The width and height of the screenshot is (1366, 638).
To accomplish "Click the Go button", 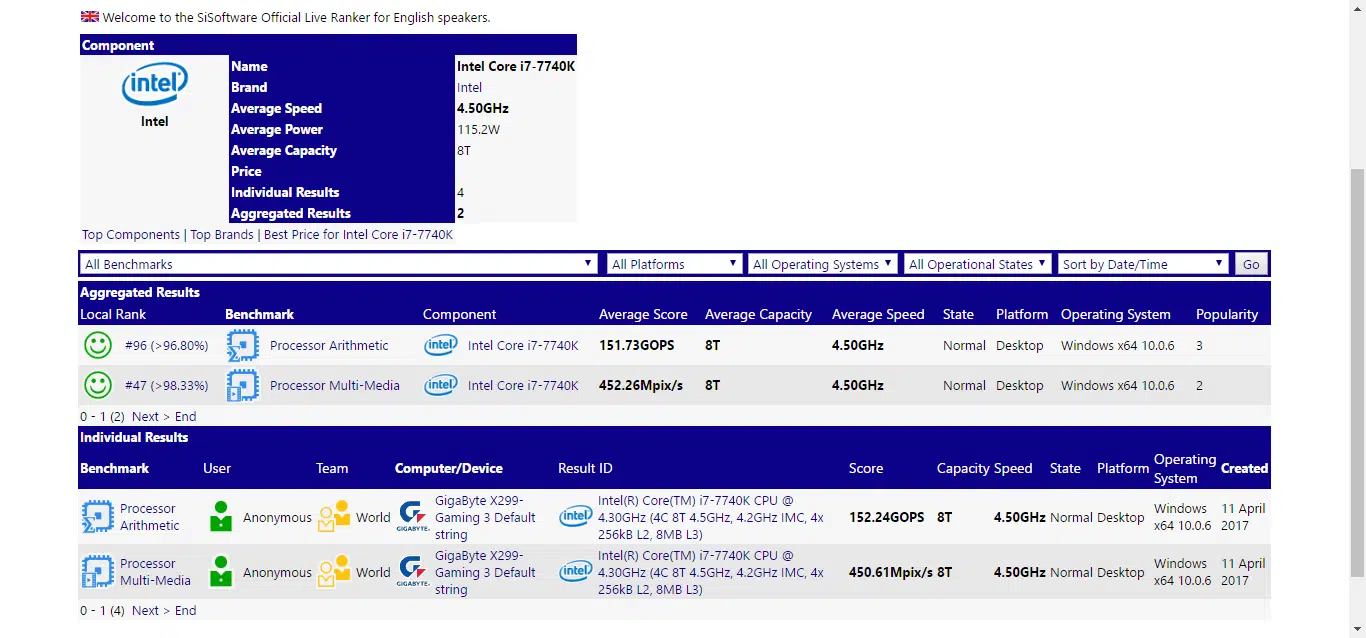I will click(x=1251, y=264).
